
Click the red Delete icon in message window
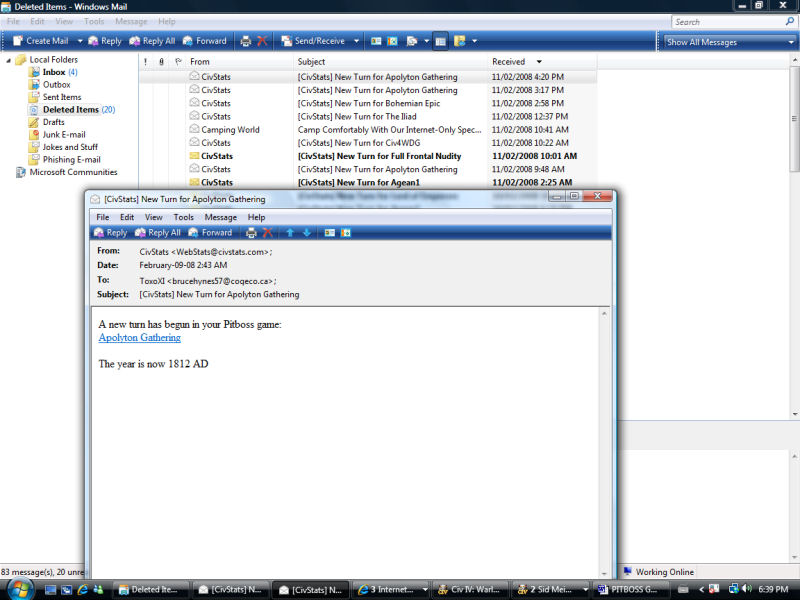[x=267, y=233]
